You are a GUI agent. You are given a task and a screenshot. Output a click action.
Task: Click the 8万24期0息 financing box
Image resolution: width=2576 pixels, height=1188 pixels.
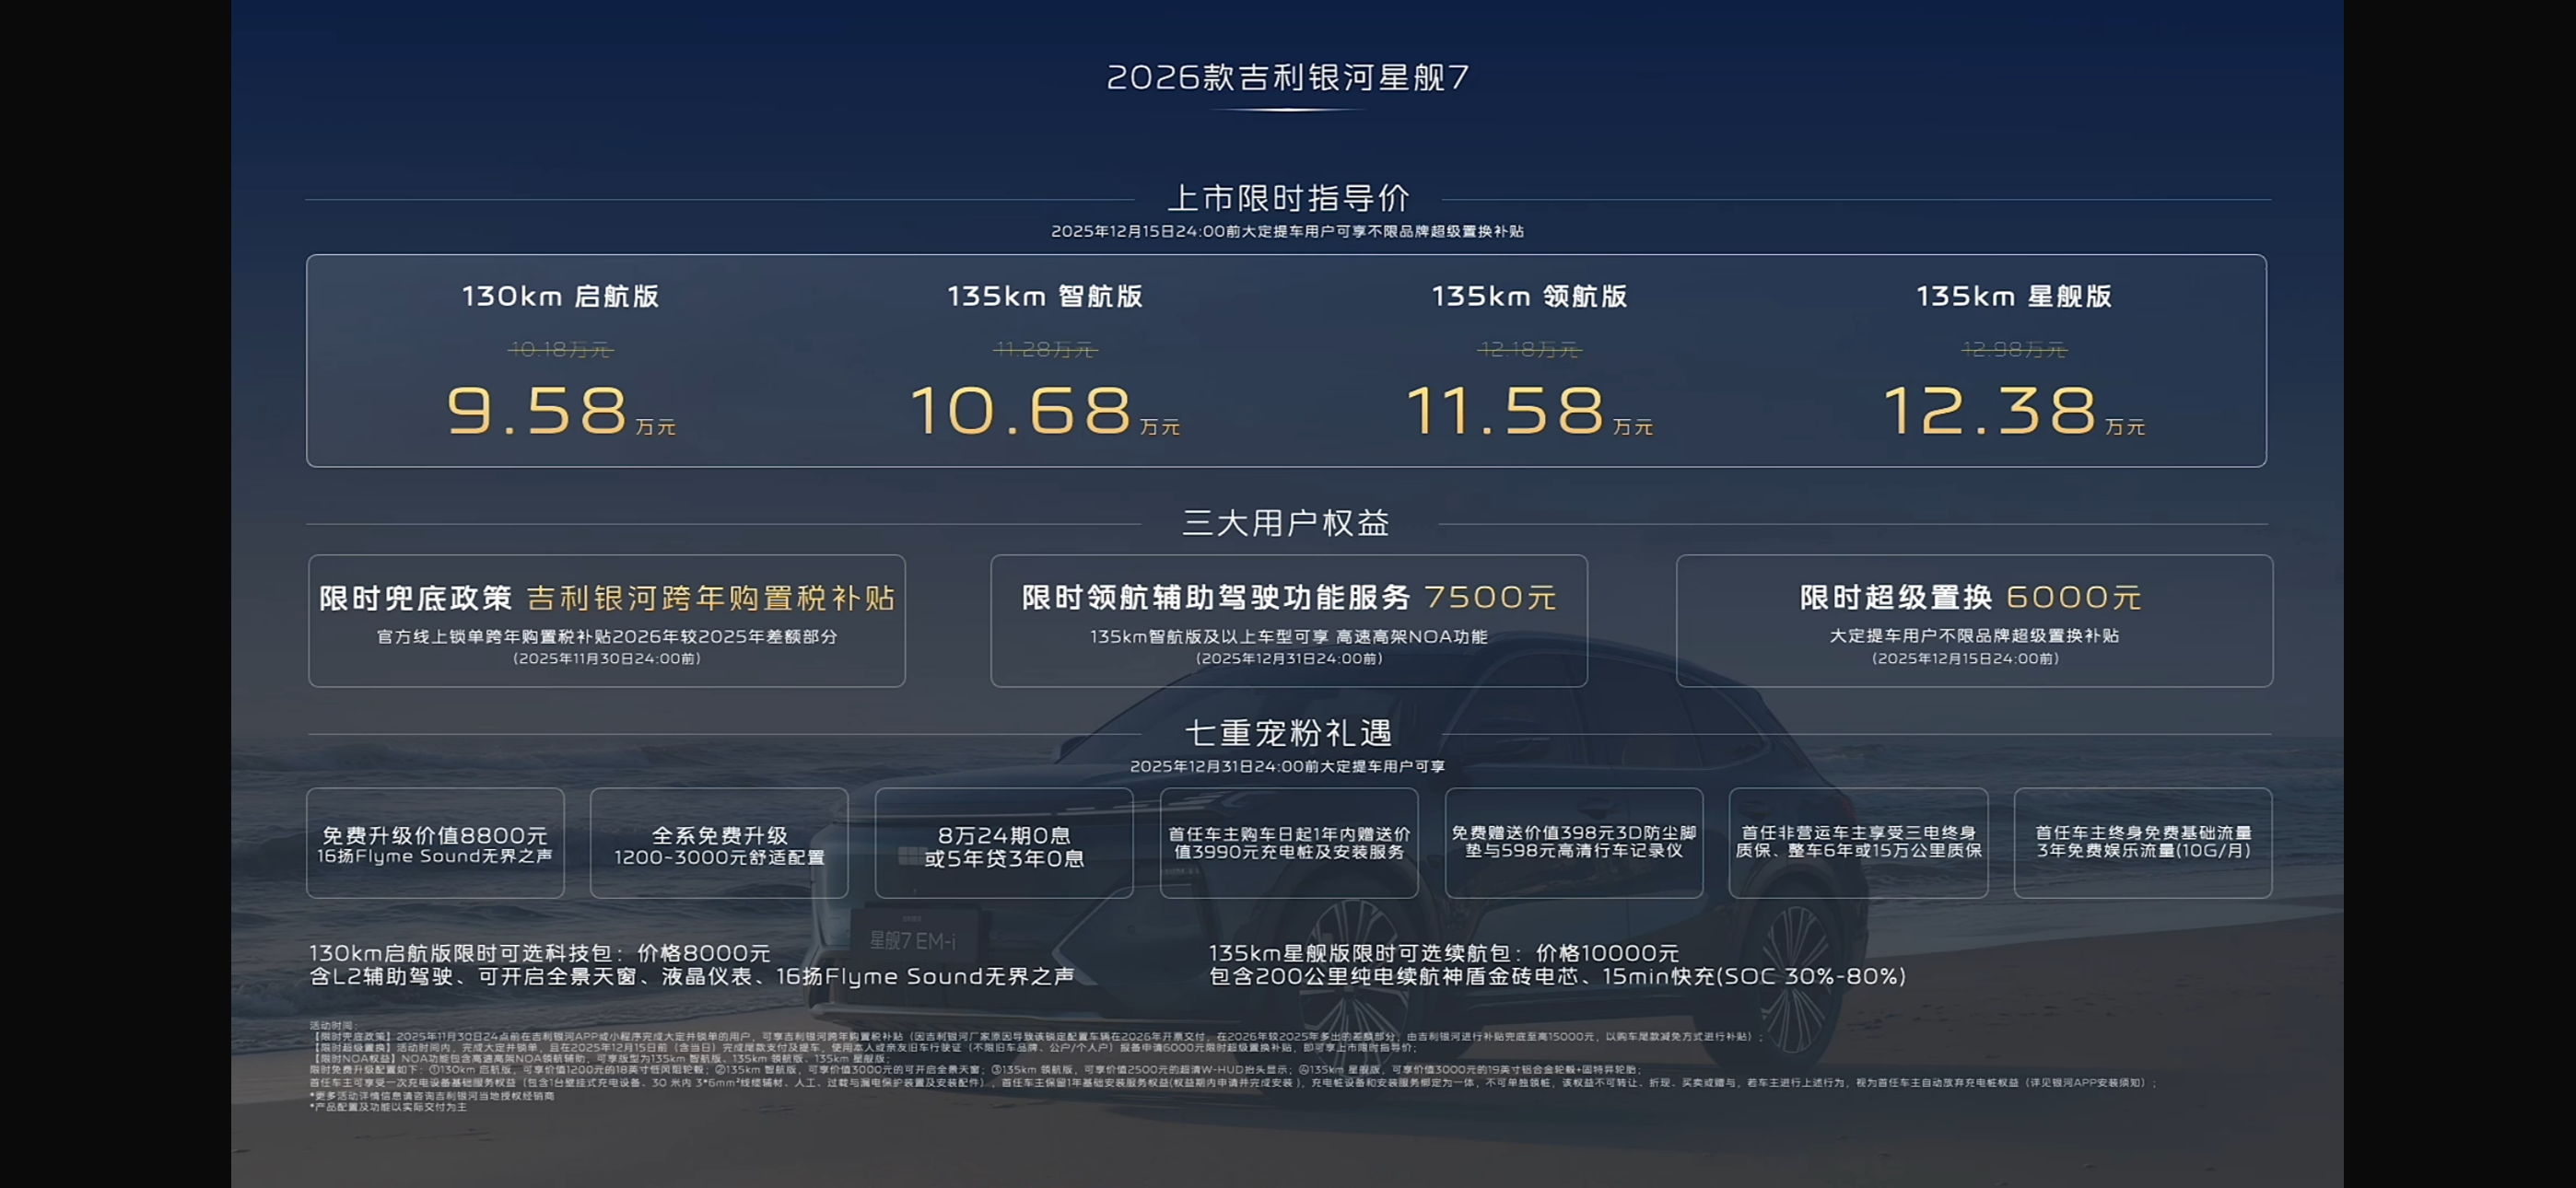click(x=1003, y=843)
